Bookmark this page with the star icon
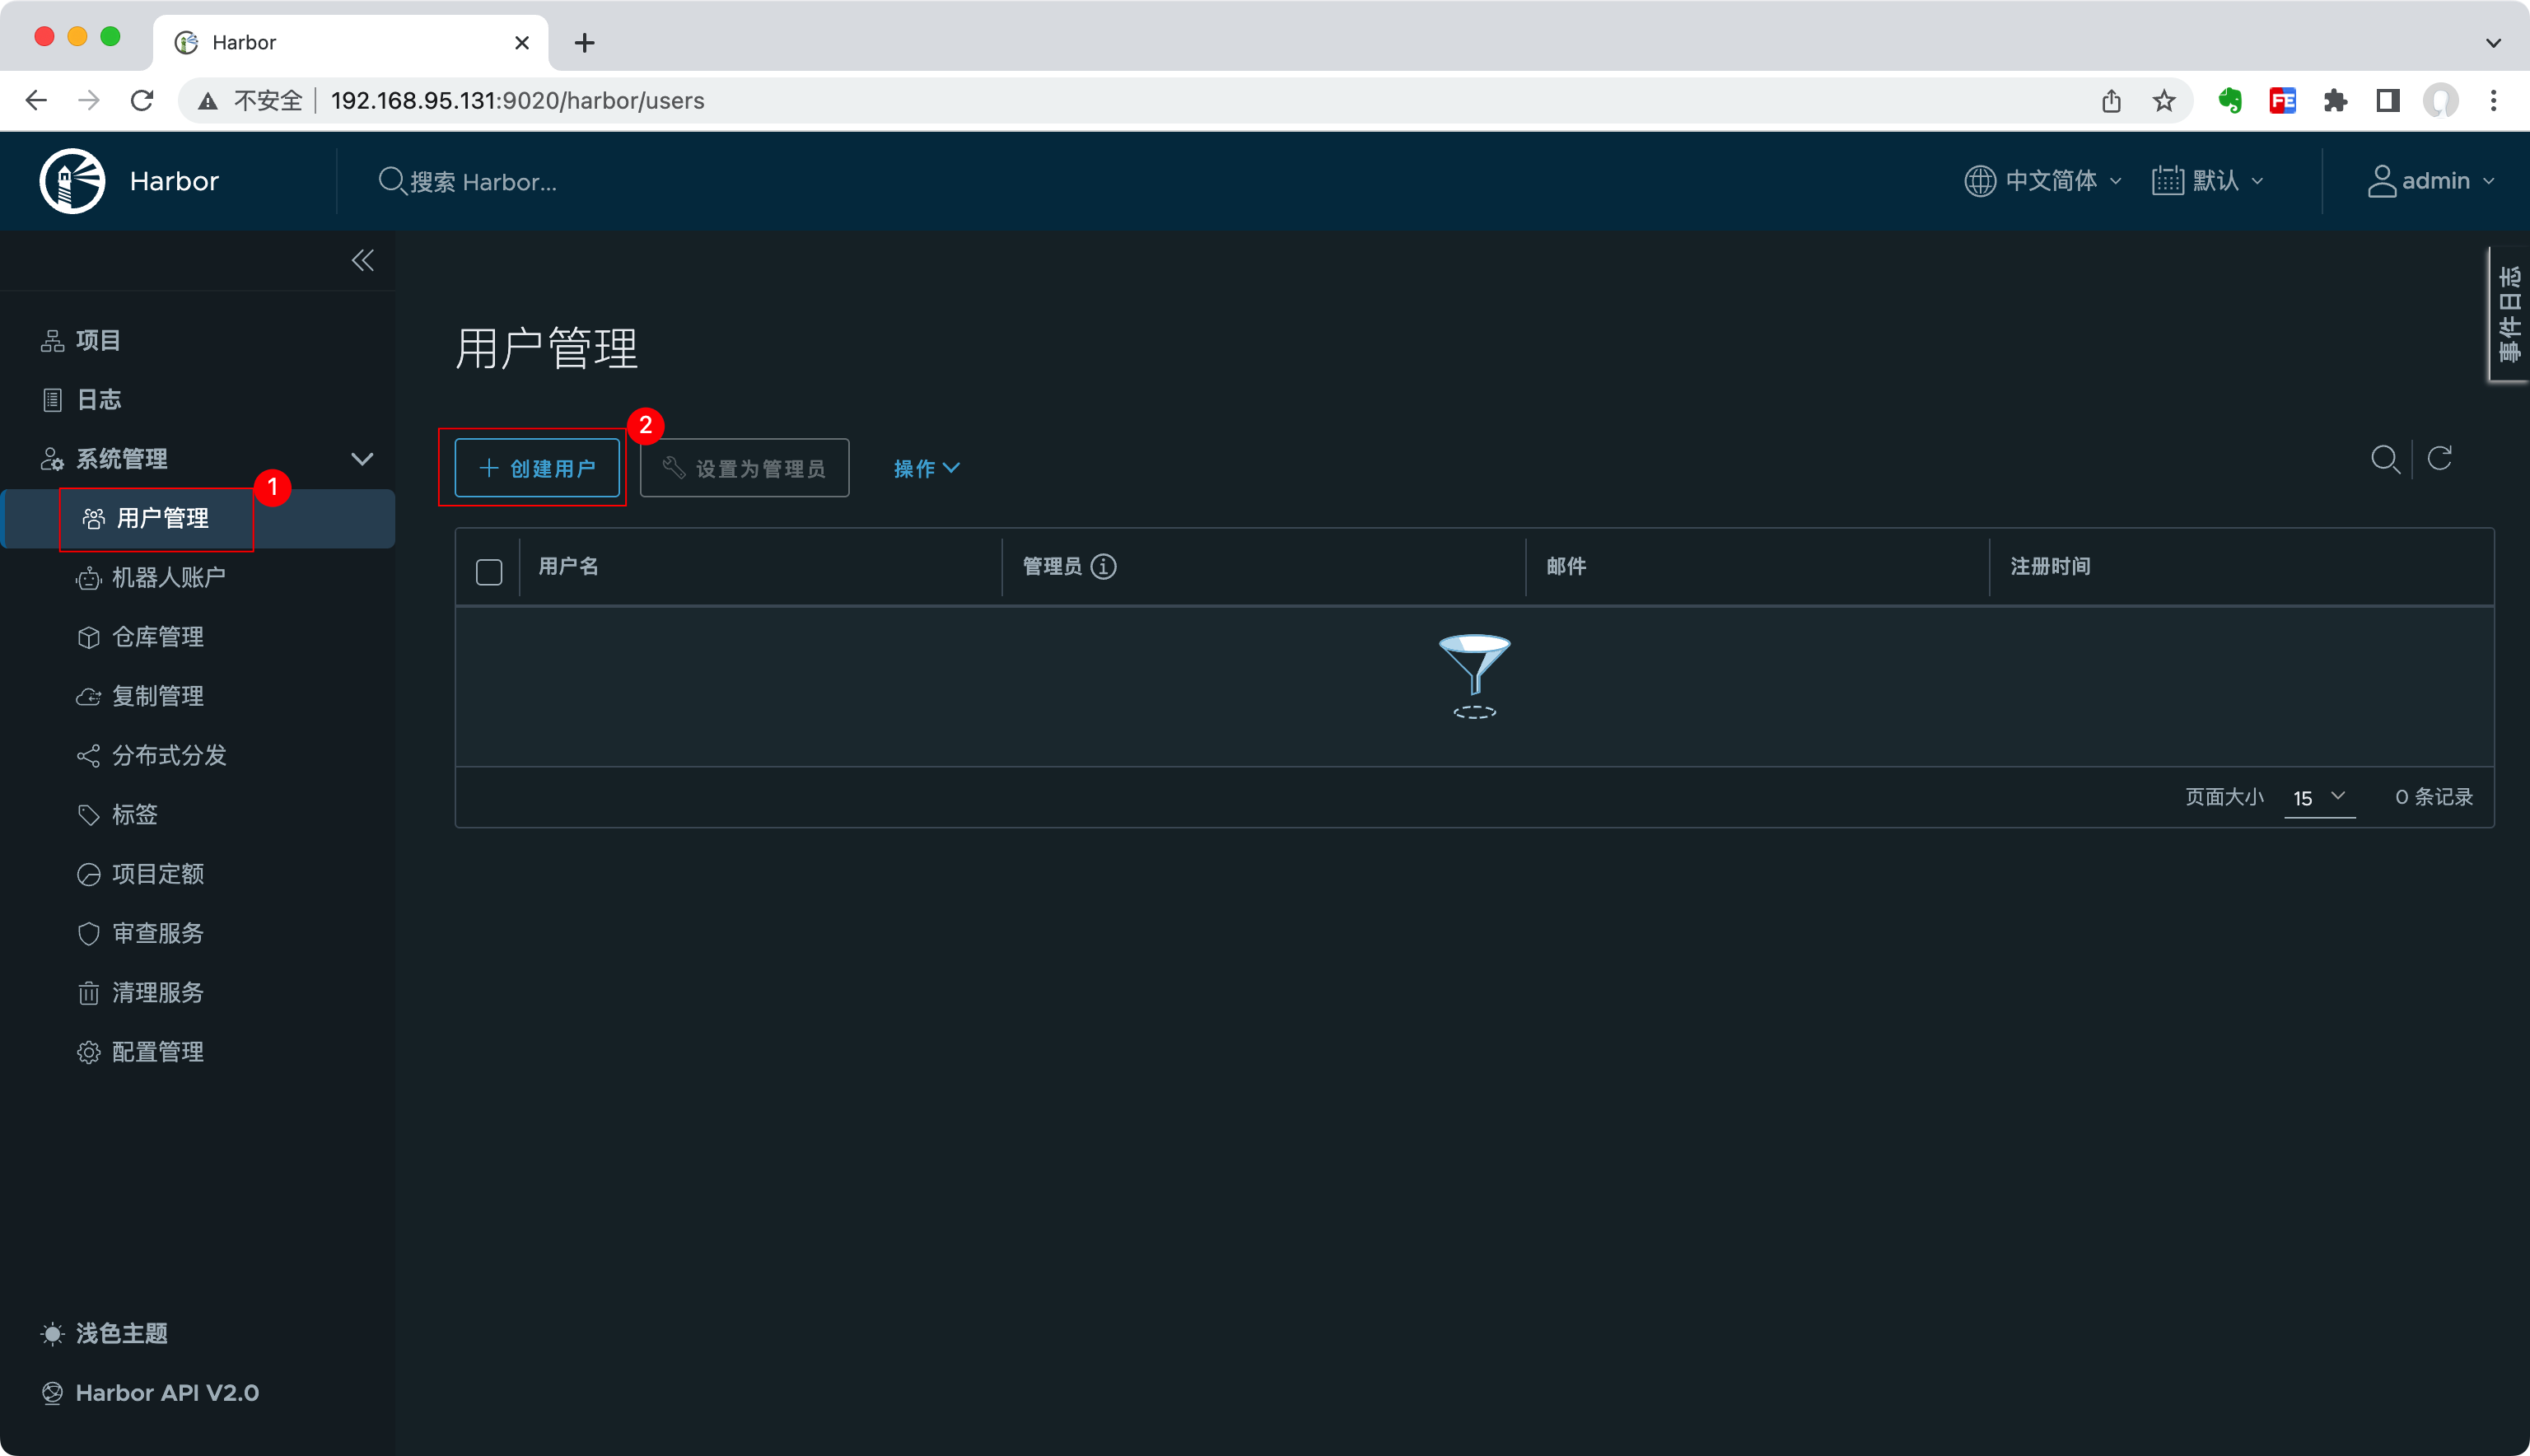Screen dimensions: 2530x1456 (x=2164, y=101)
